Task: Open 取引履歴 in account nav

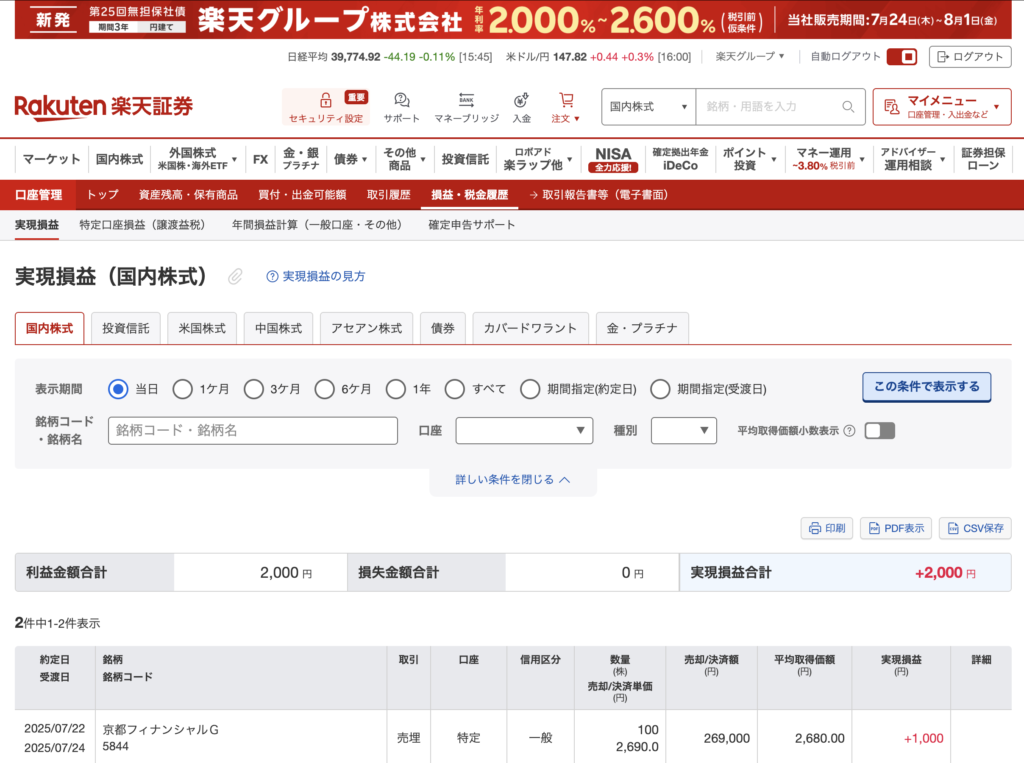Action: coord(389,195)
